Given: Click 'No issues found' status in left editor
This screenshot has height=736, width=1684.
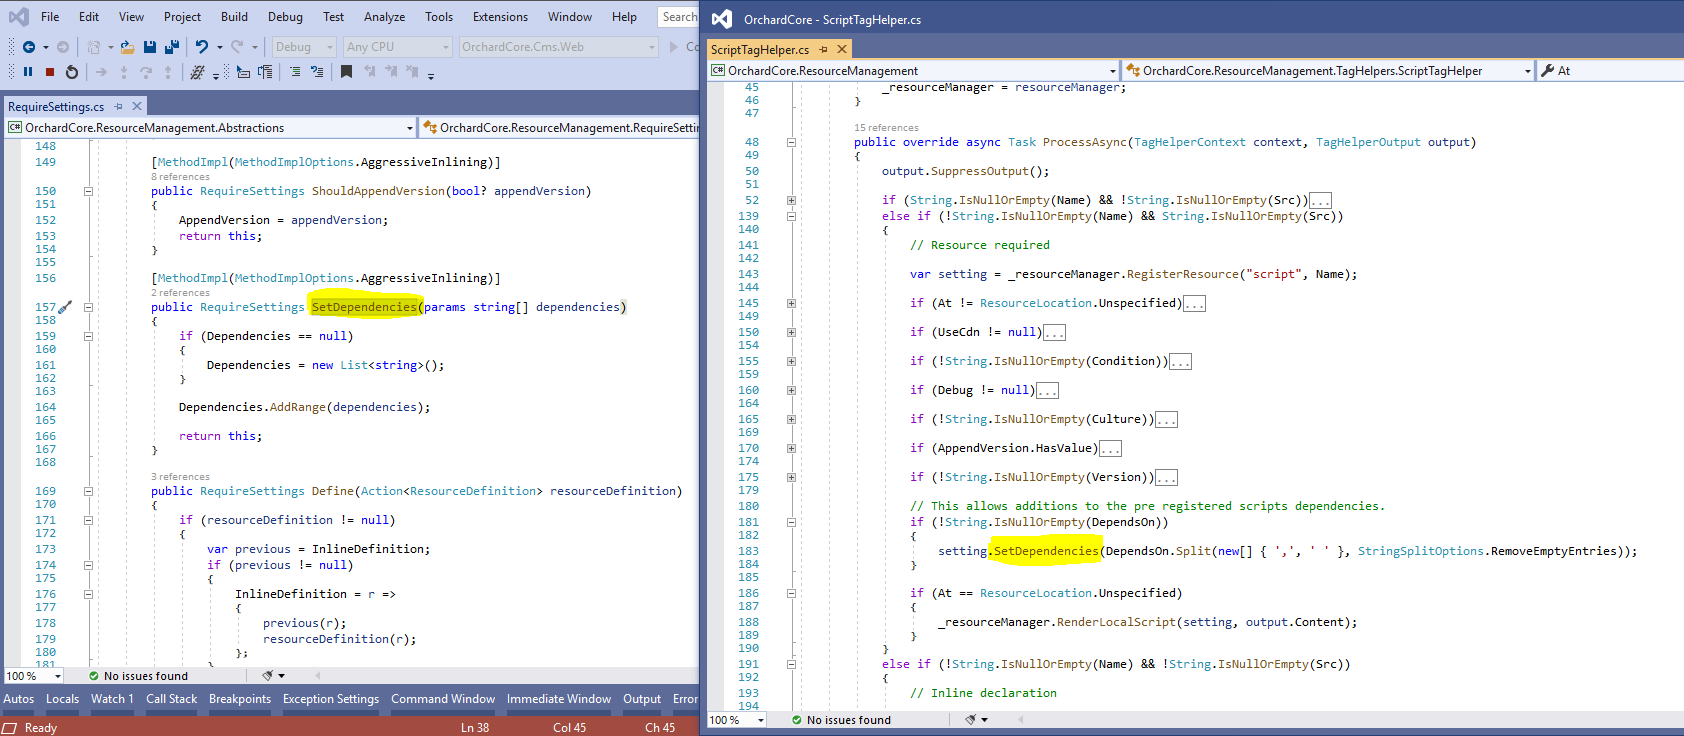Looking at the screenshot, I should [x=138, y=676].
